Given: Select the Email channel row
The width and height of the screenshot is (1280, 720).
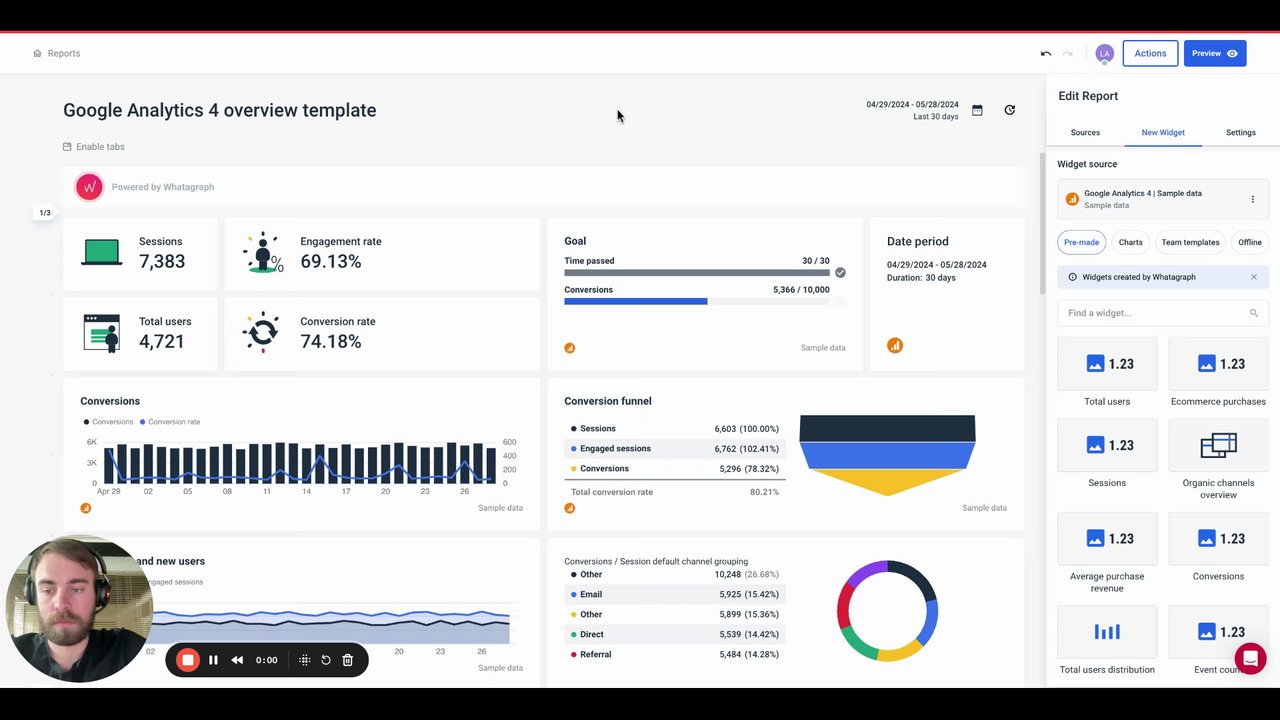Looking at the screenshot, I should click(x=675, y=594).
